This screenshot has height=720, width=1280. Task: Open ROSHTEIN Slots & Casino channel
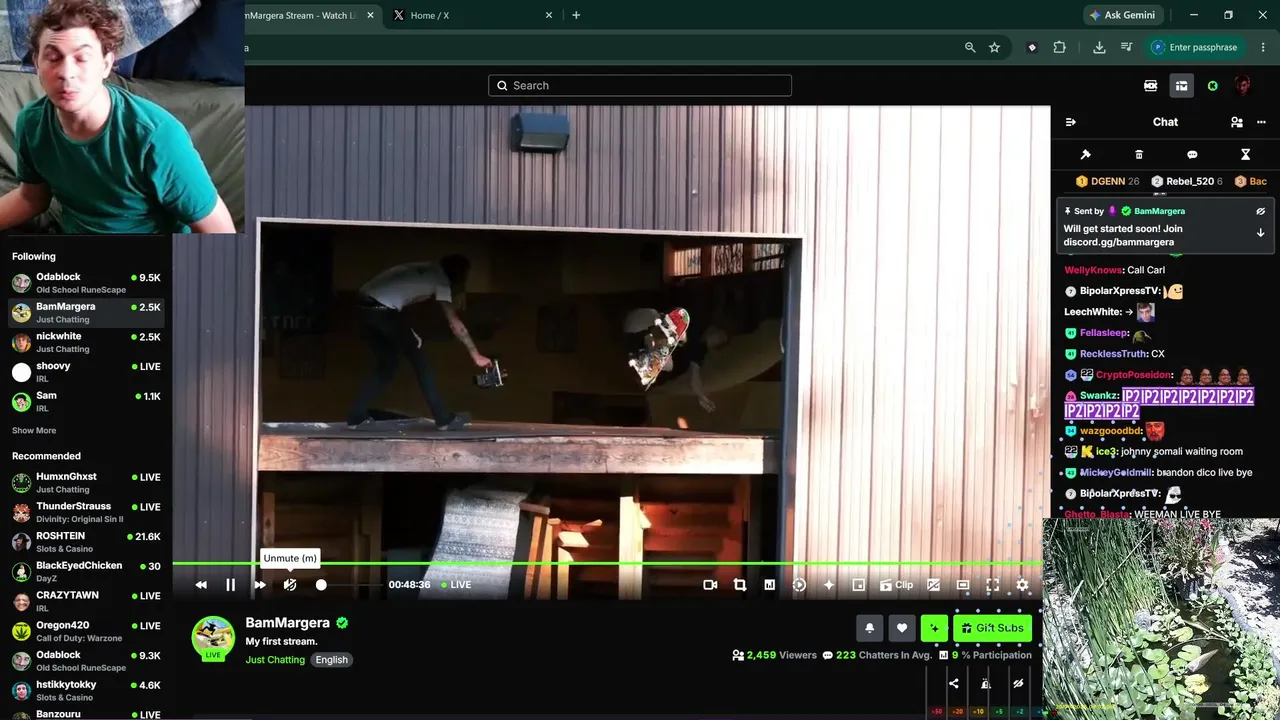tap(86, 542)
